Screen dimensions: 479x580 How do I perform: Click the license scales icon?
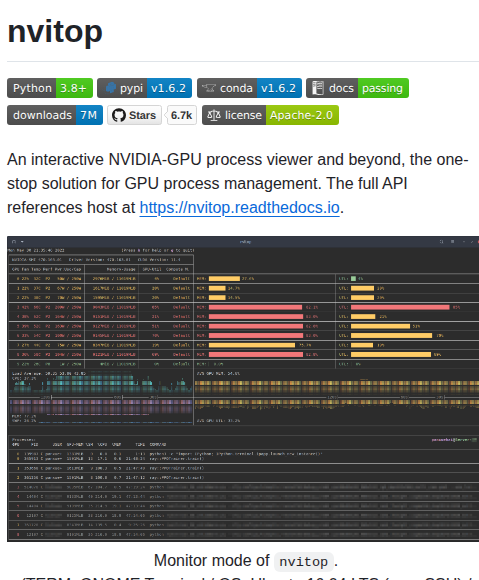[214, 115]
